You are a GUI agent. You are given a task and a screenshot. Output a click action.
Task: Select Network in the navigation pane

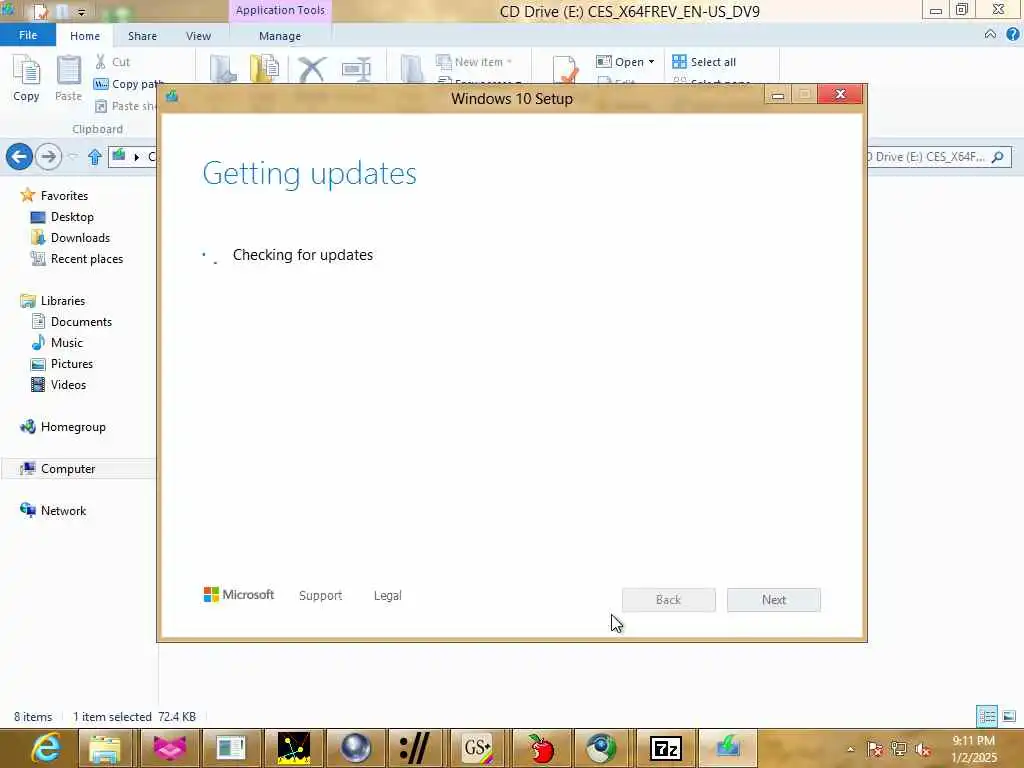point(53,511)
